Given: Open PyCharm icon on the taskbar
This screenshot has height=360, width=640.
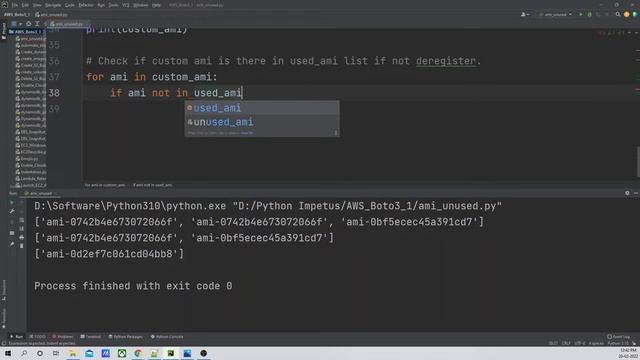Looking at the screenshot, I should coord(171,353).
